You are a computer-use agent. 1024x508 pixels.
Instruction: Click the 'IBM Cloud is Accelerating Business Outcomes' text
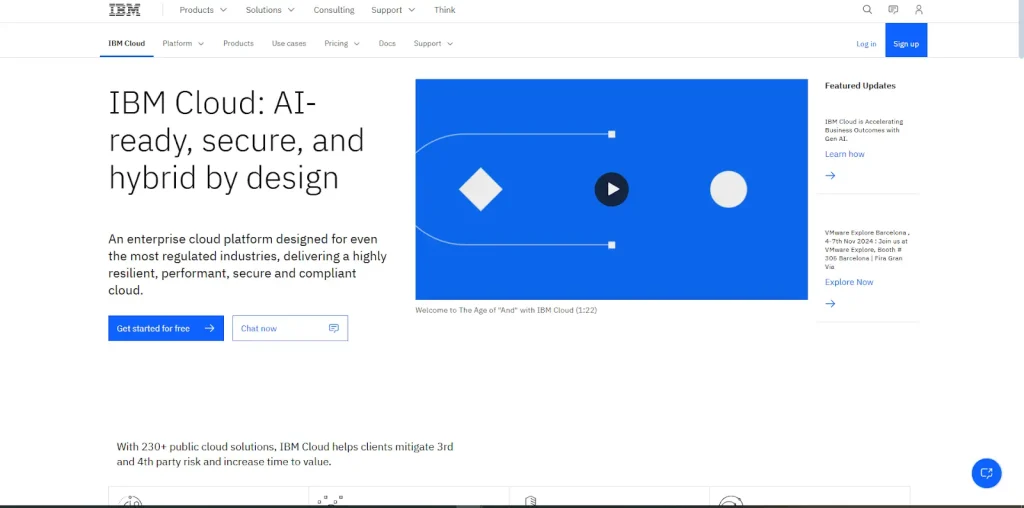point(863,130)
